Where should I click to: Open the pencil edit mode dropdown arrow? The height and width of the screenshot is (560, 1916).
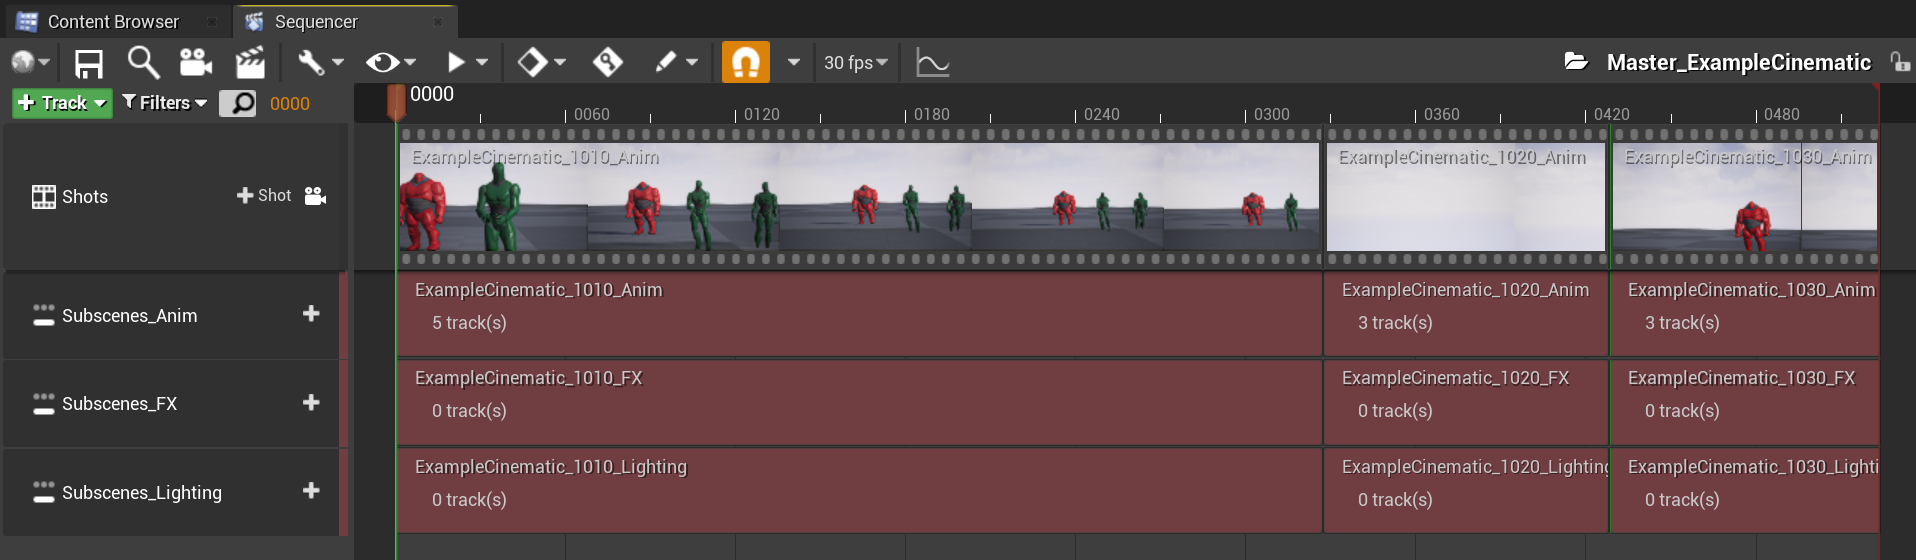(692, 62)
